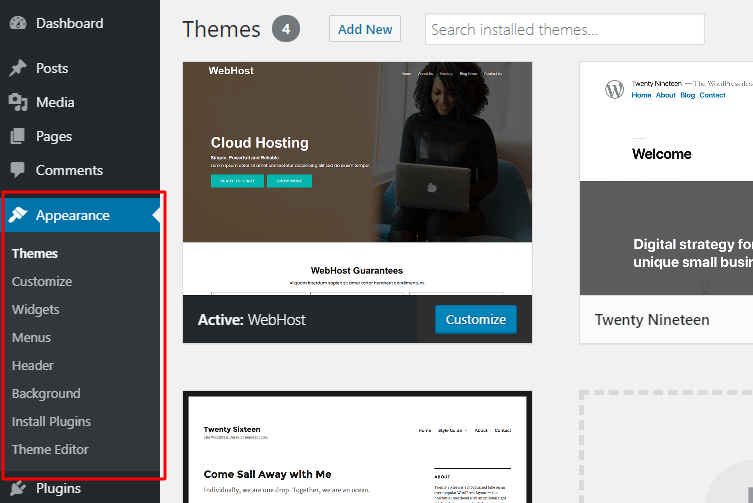The image size is (753, 503).
Task: Open the Widgets submenu item
Action: (36, 309)
